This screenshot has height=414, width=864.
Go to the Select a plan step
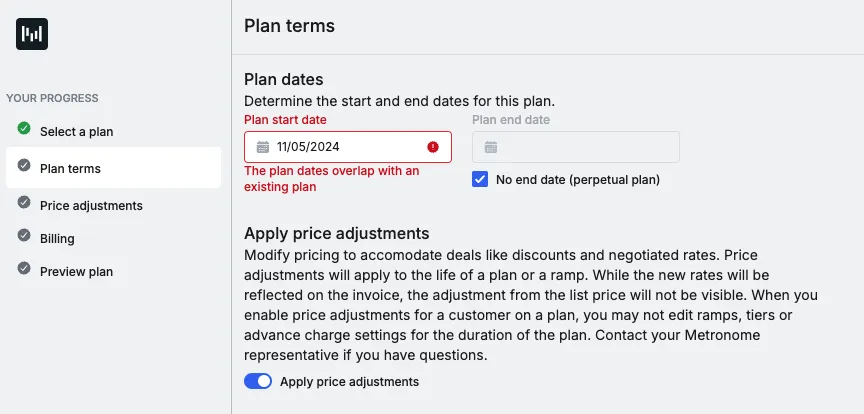click(x=76, y=131)
